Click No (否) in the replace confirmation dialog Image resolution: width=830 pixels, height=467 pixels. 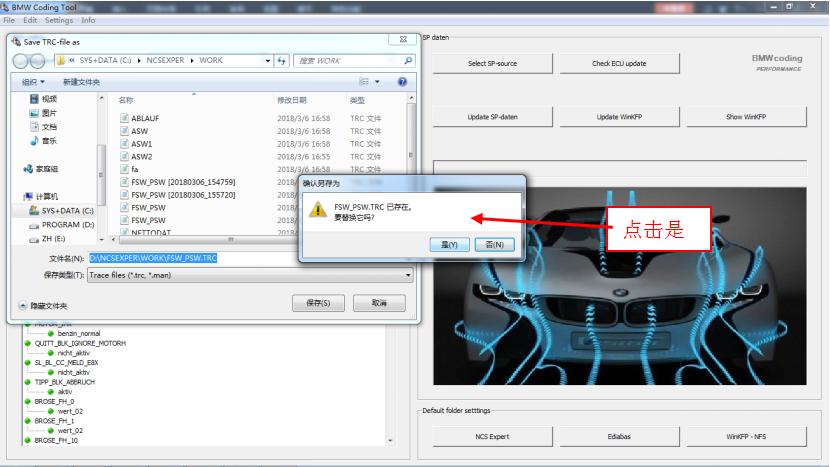coord(494,245)
